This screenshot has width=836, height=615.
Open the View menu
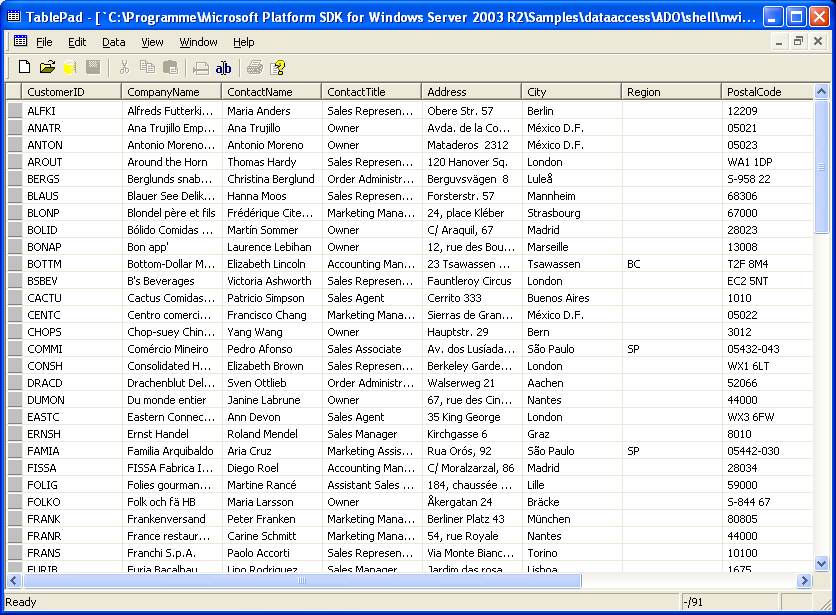click(x=152, y=42)
